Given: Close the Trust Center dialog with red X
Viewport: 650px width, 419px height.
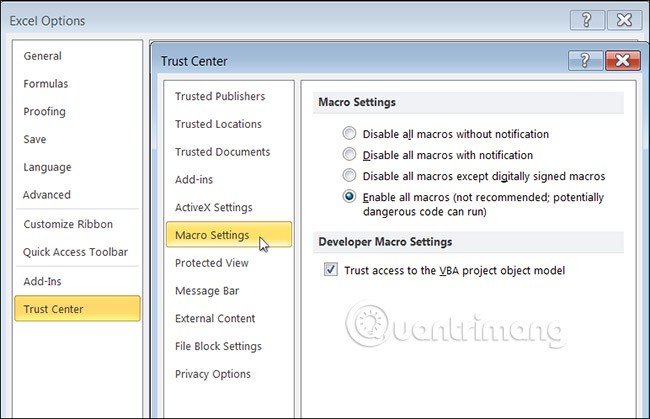Looking at the screenshot, I should (x=622, y=61).
